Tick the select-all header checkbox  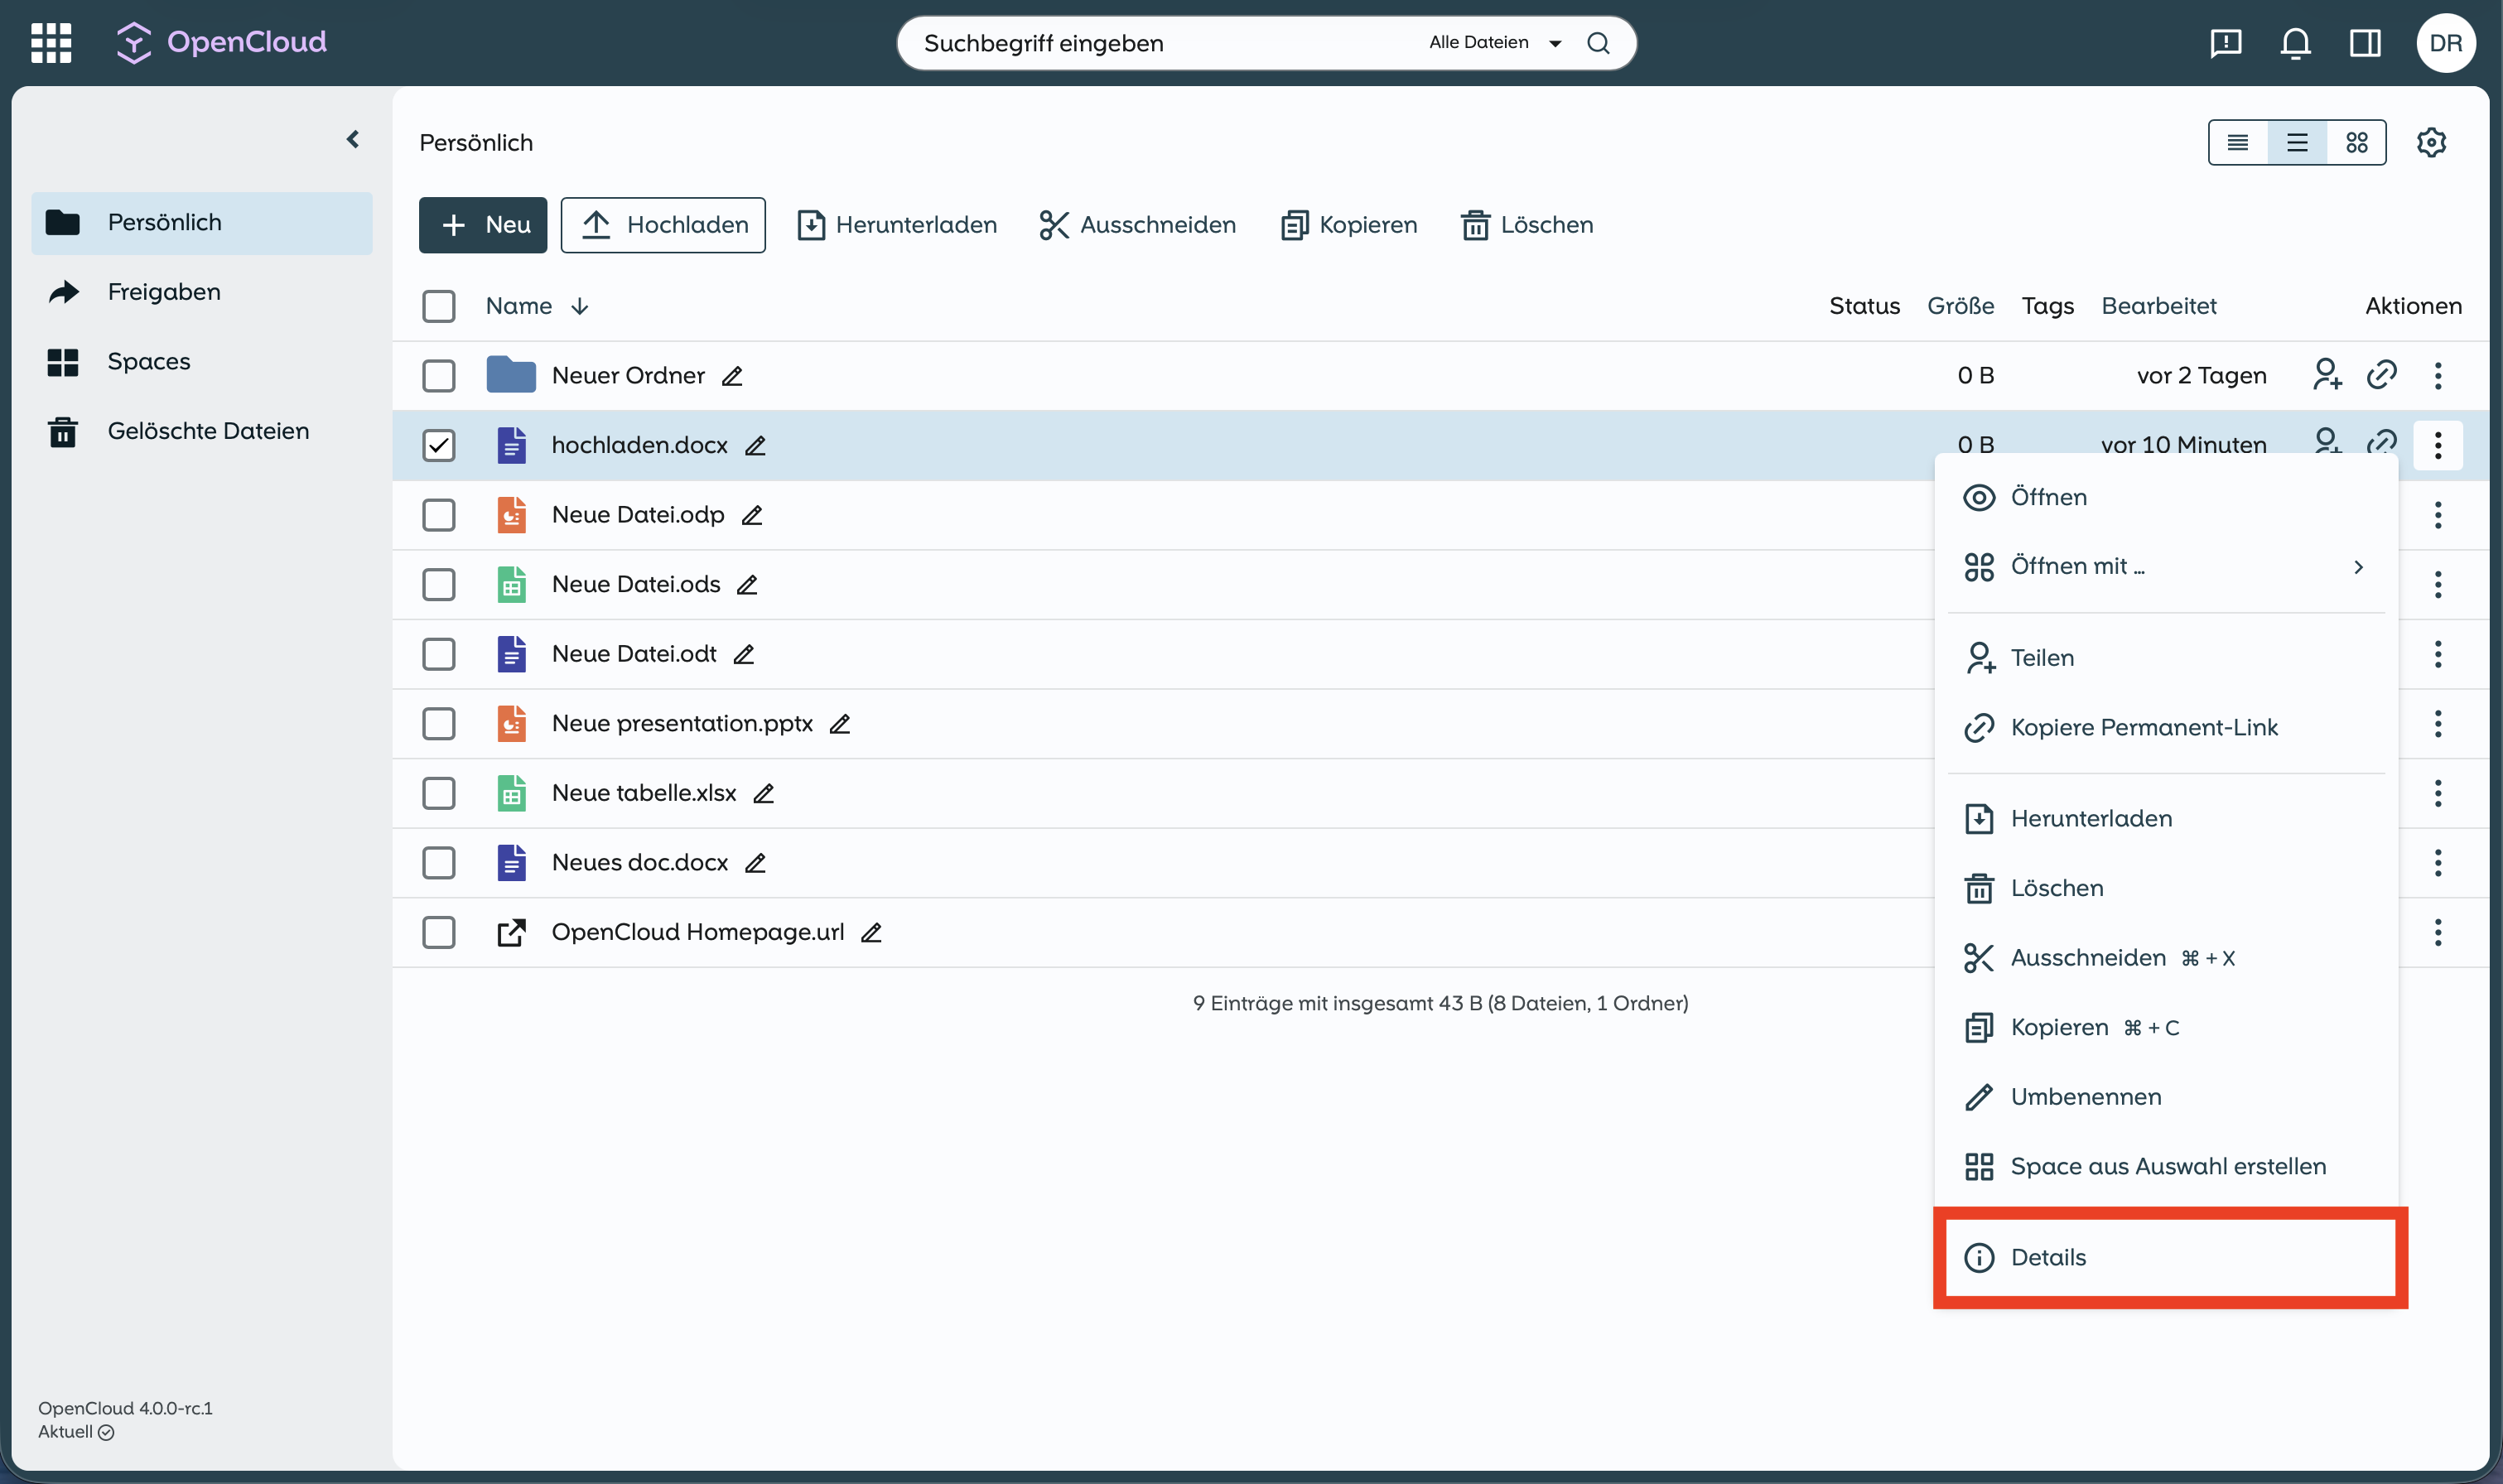[438, 306]
